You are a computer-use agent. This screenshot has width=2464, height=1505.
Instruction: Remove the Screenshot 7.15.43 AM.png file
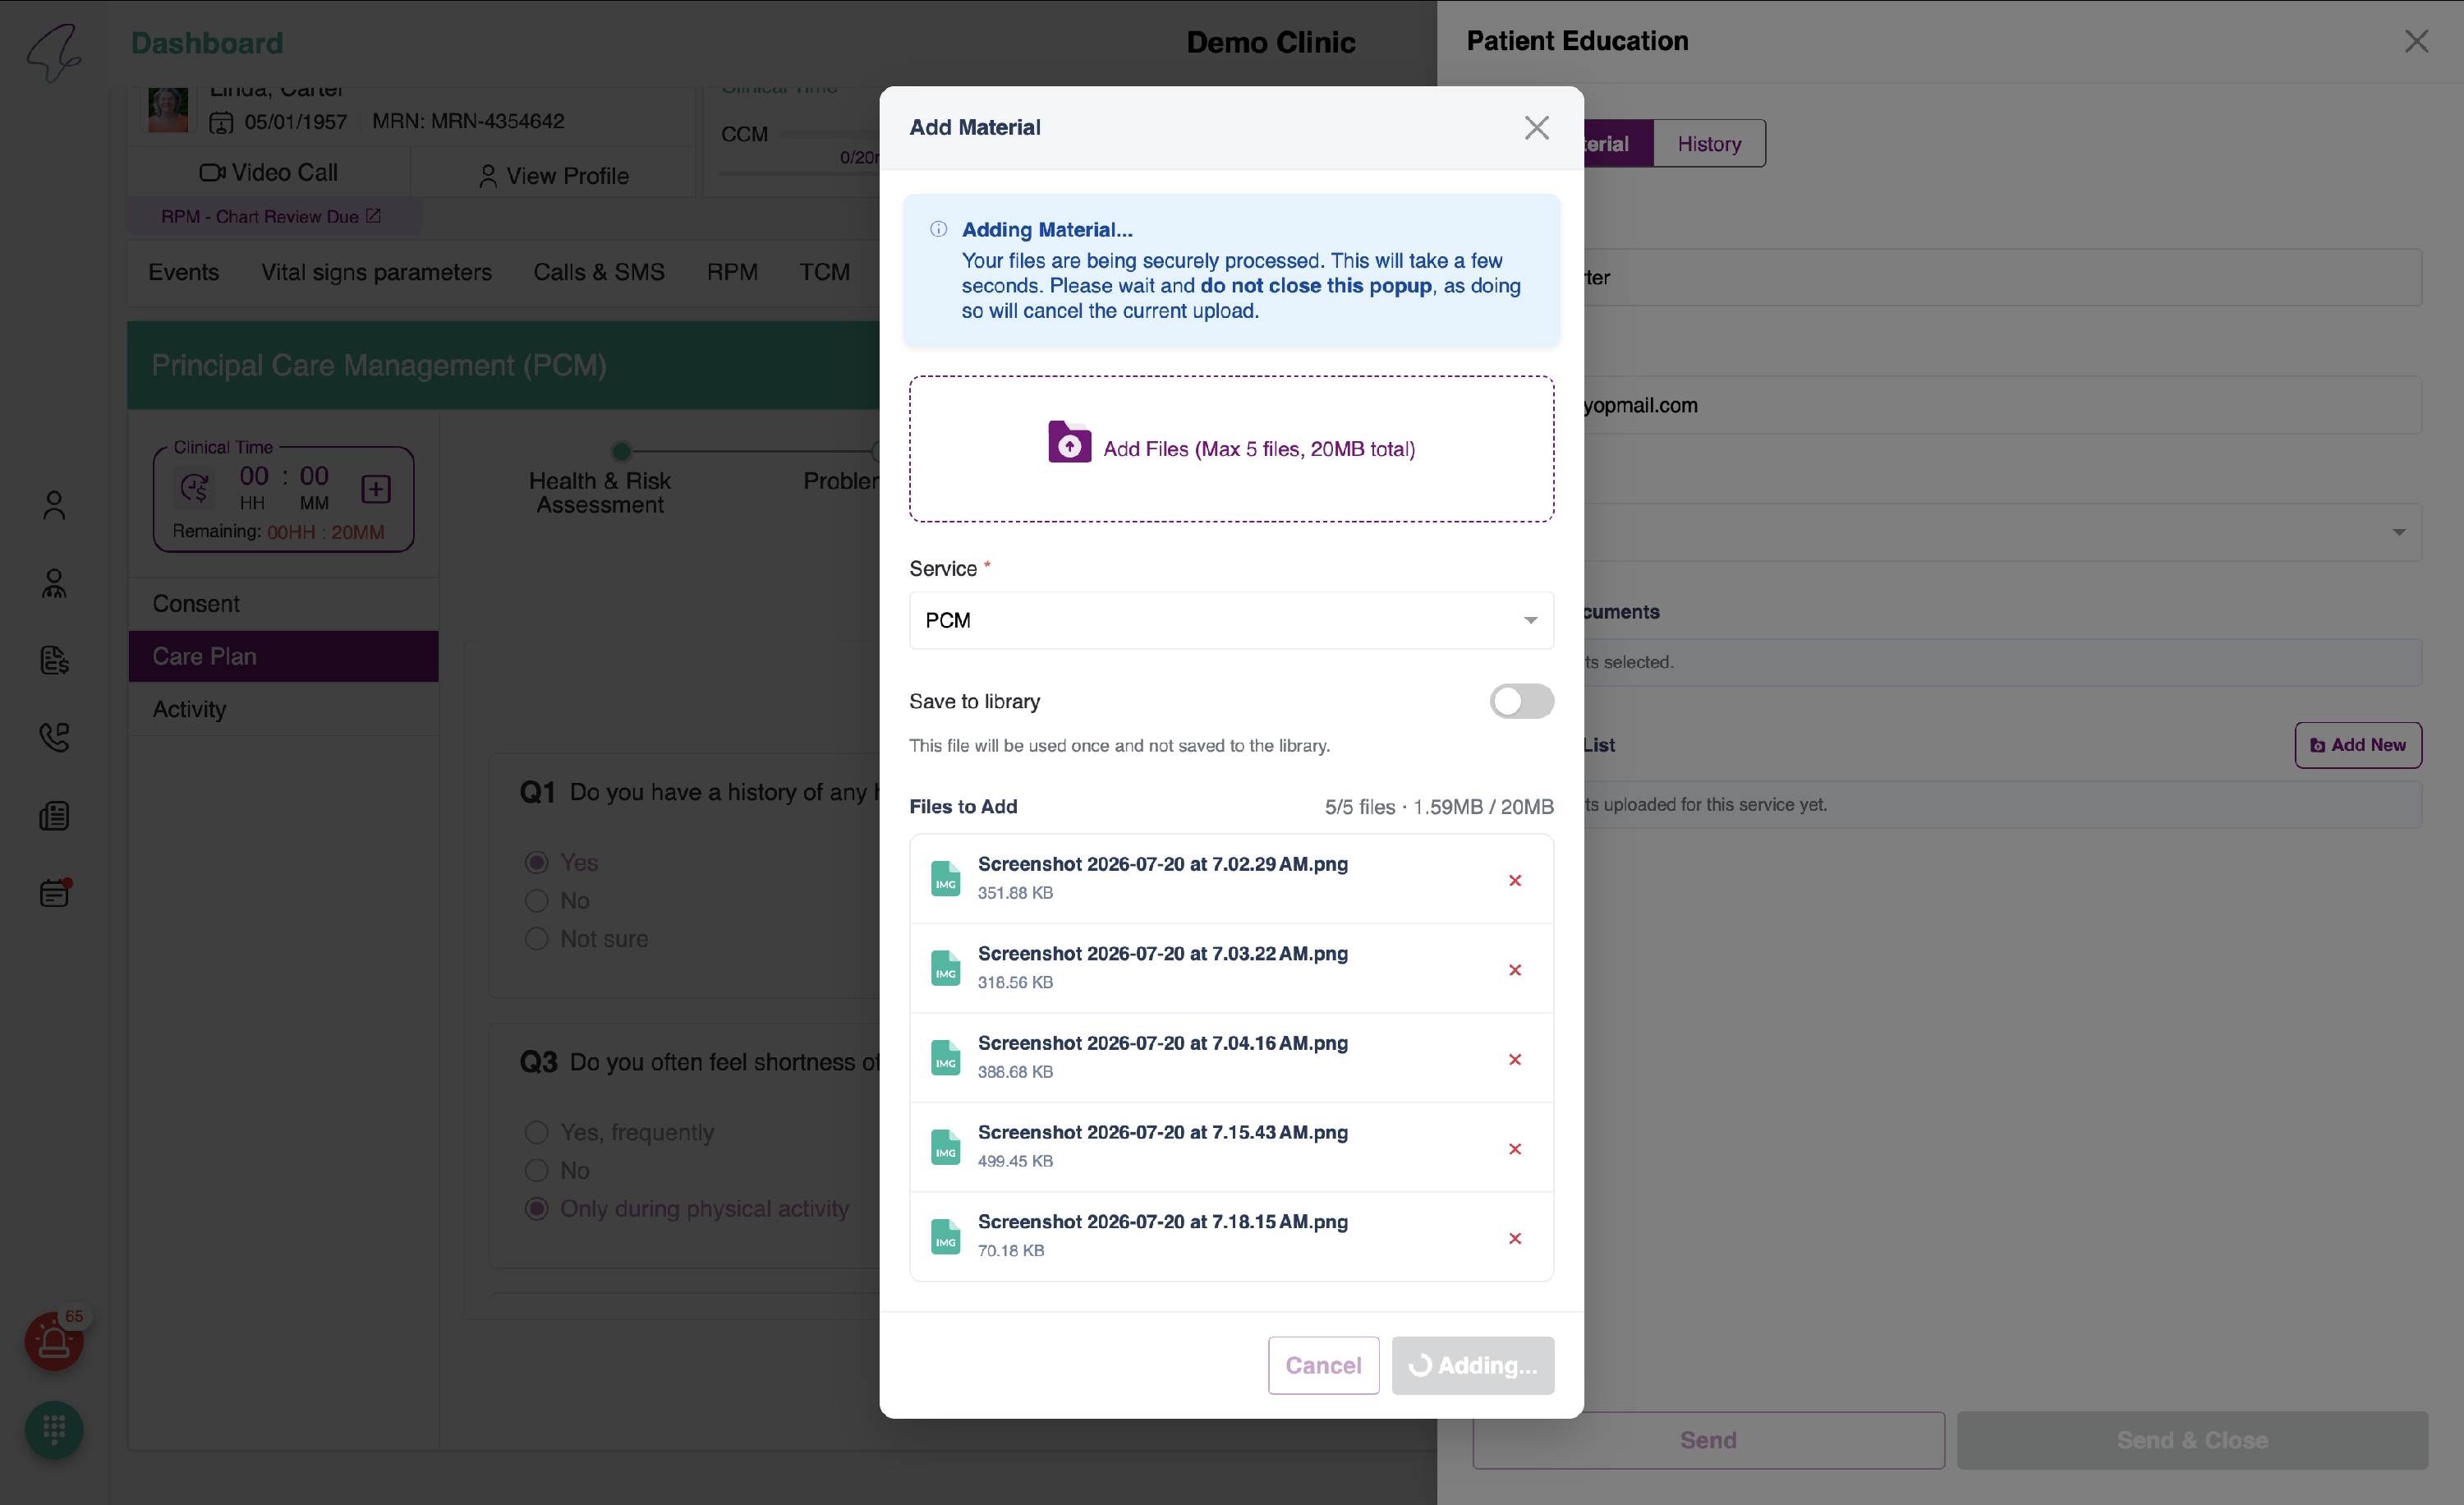click(x=1514, y=1149)
